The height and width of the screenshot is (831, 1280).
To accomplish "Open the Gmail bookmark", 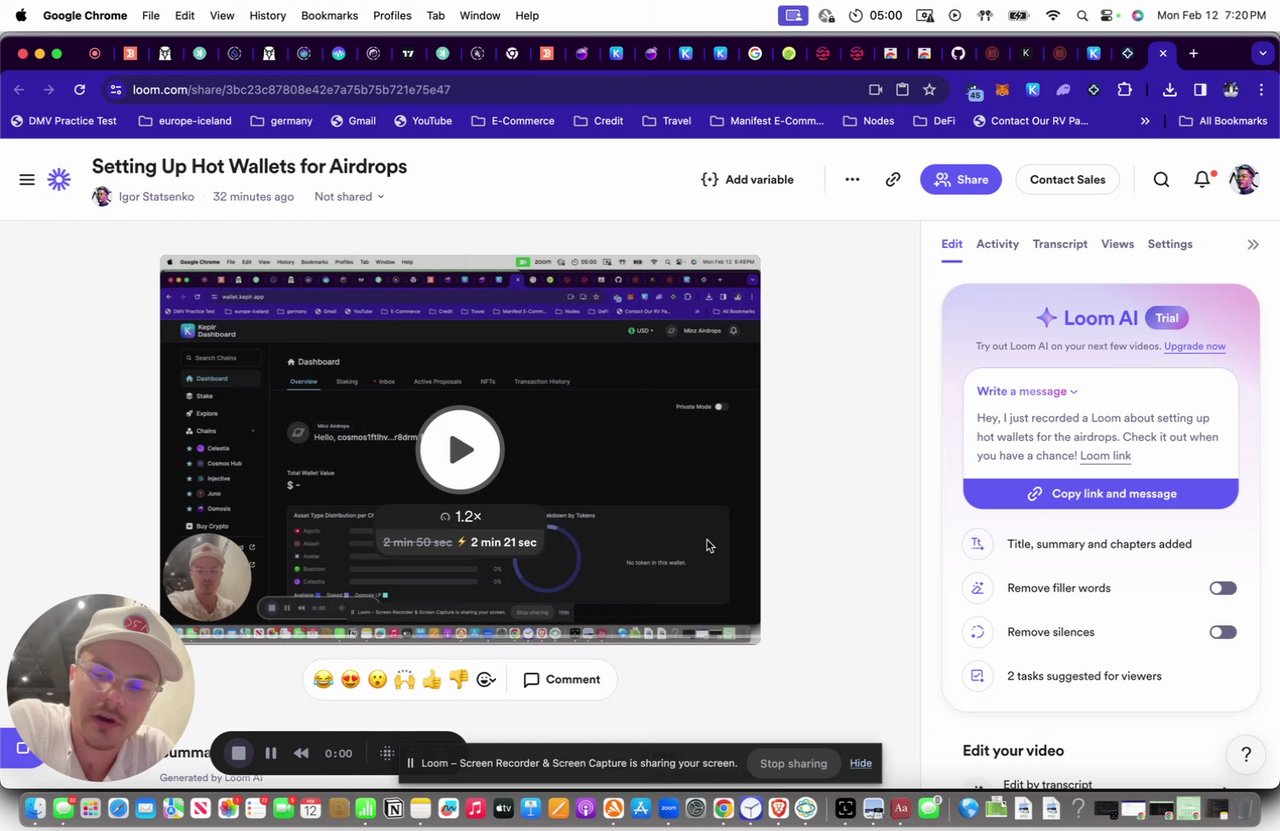I will tap(351, 121).
